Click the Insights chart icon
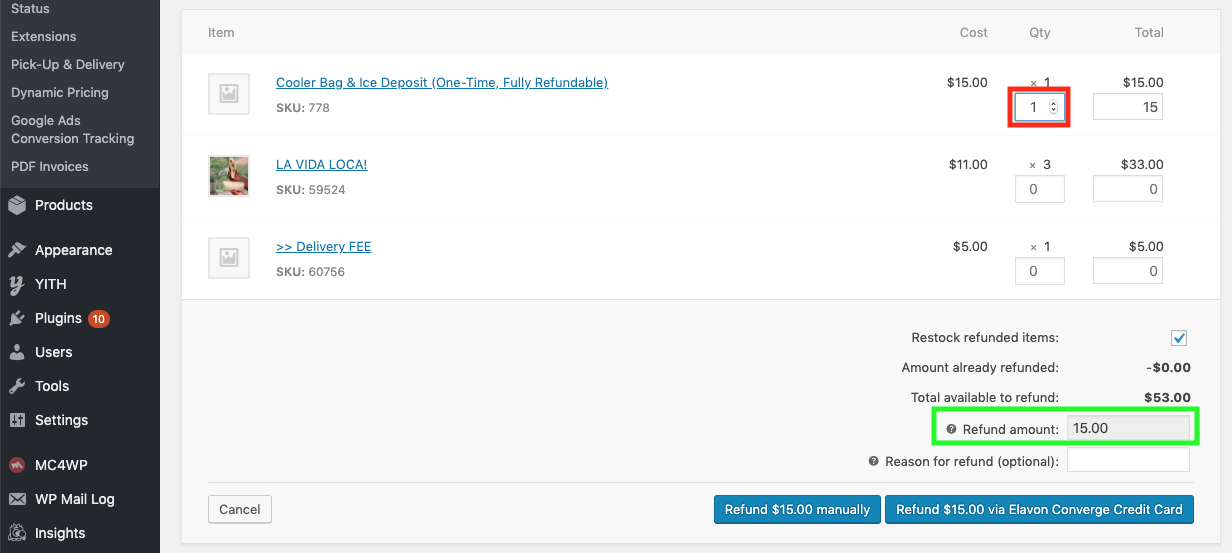 tap(17, 533)
